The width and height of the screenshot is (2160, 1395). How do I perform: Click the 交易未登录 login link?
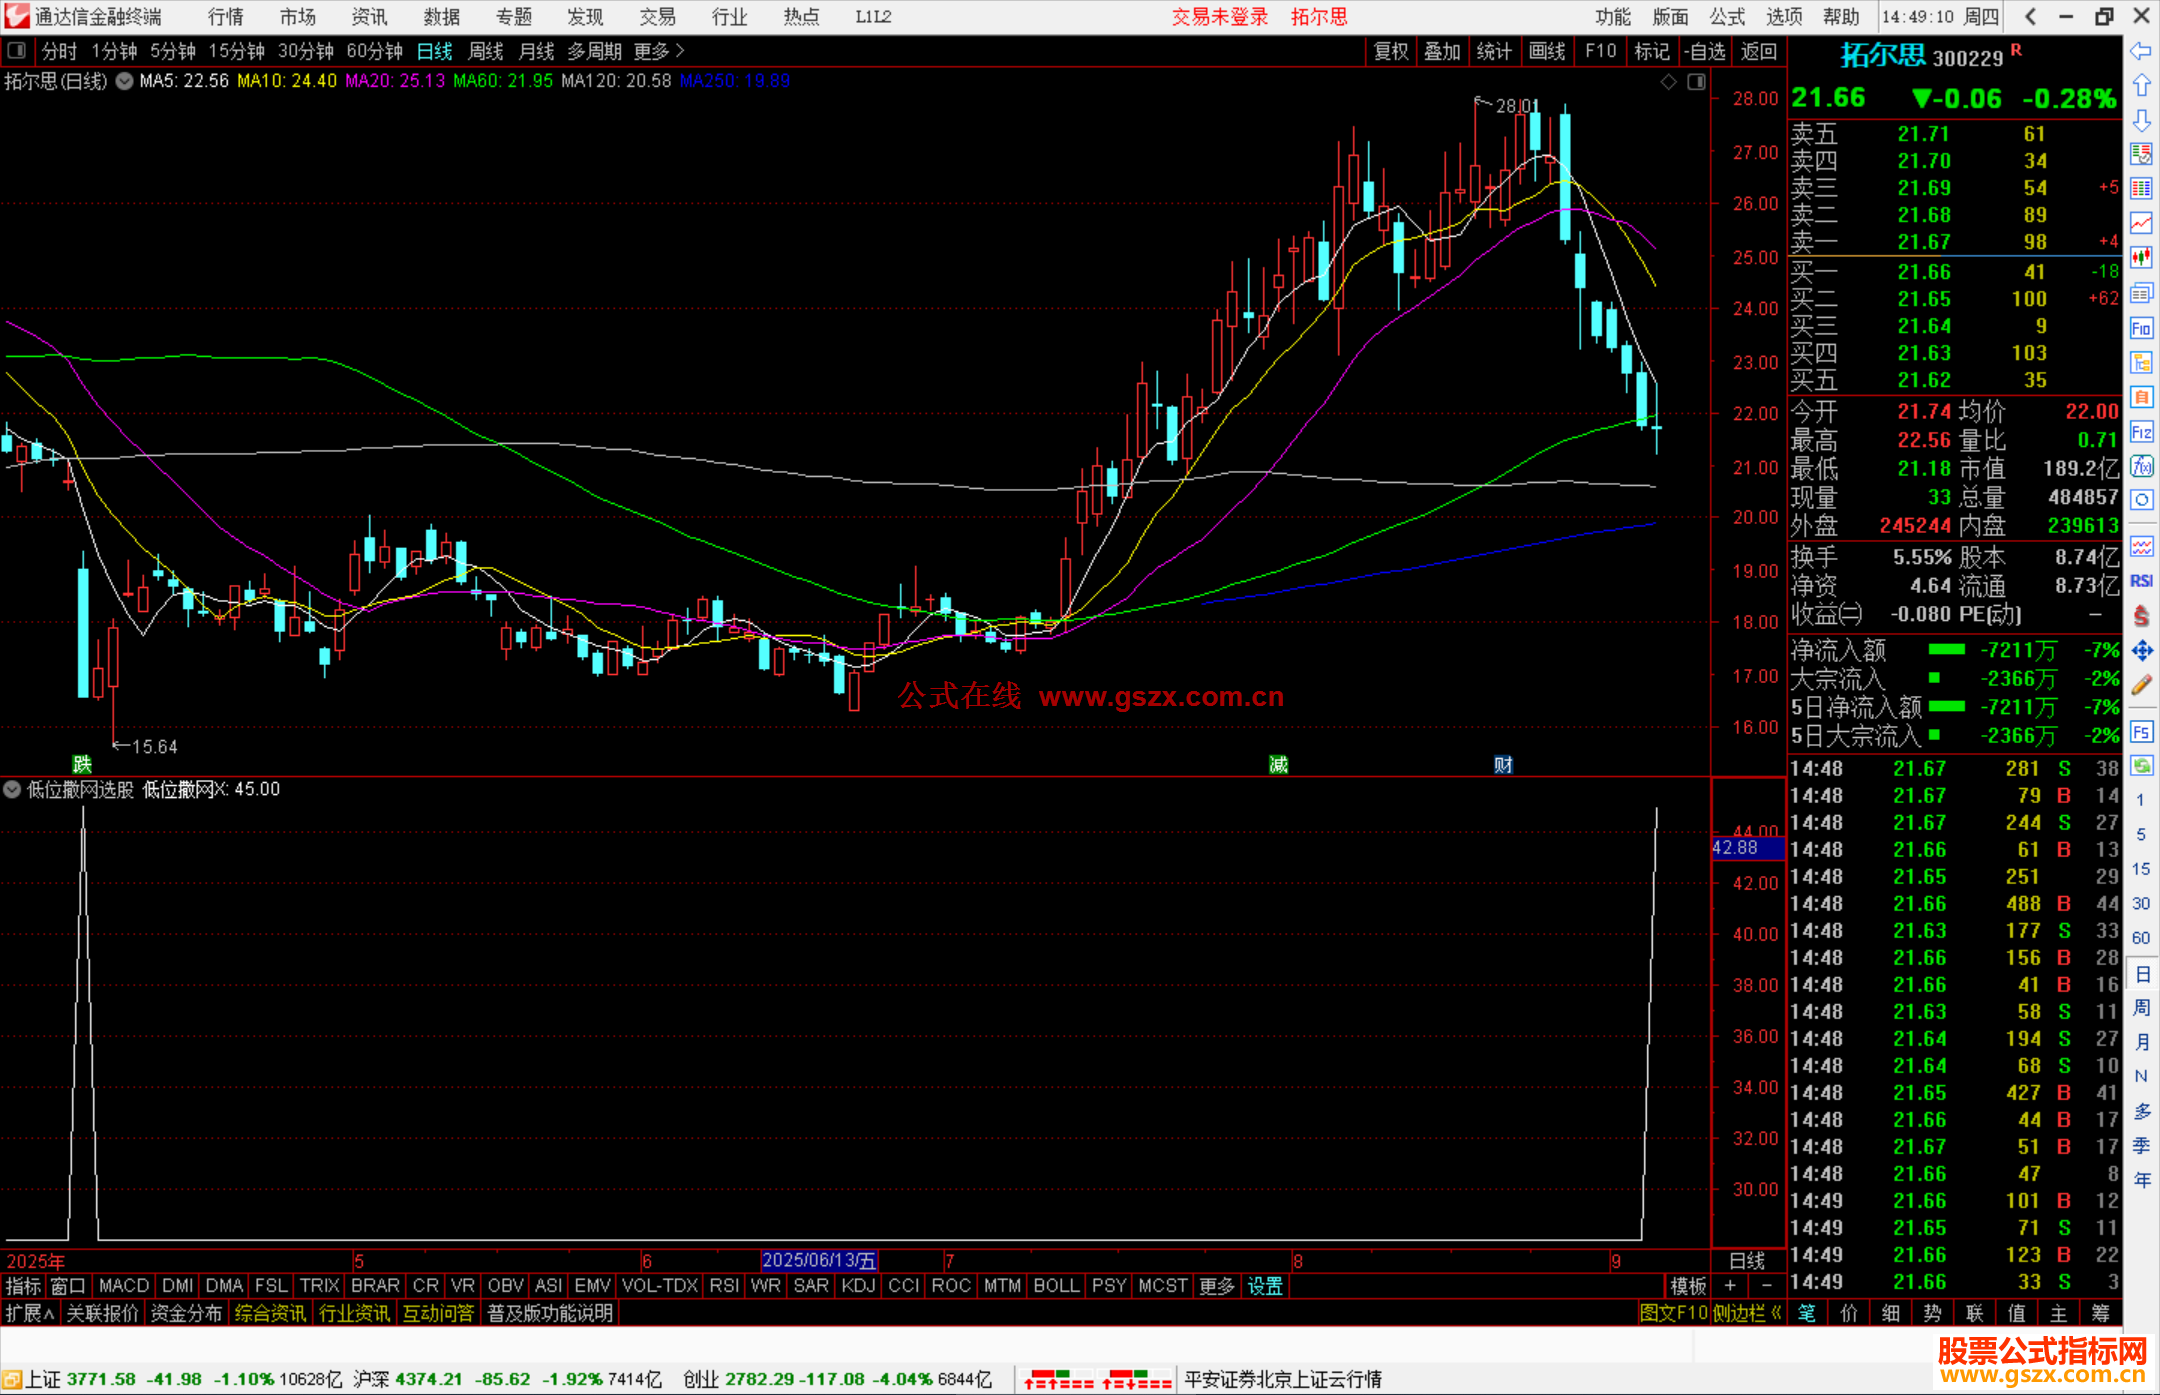click(1219, 16)
